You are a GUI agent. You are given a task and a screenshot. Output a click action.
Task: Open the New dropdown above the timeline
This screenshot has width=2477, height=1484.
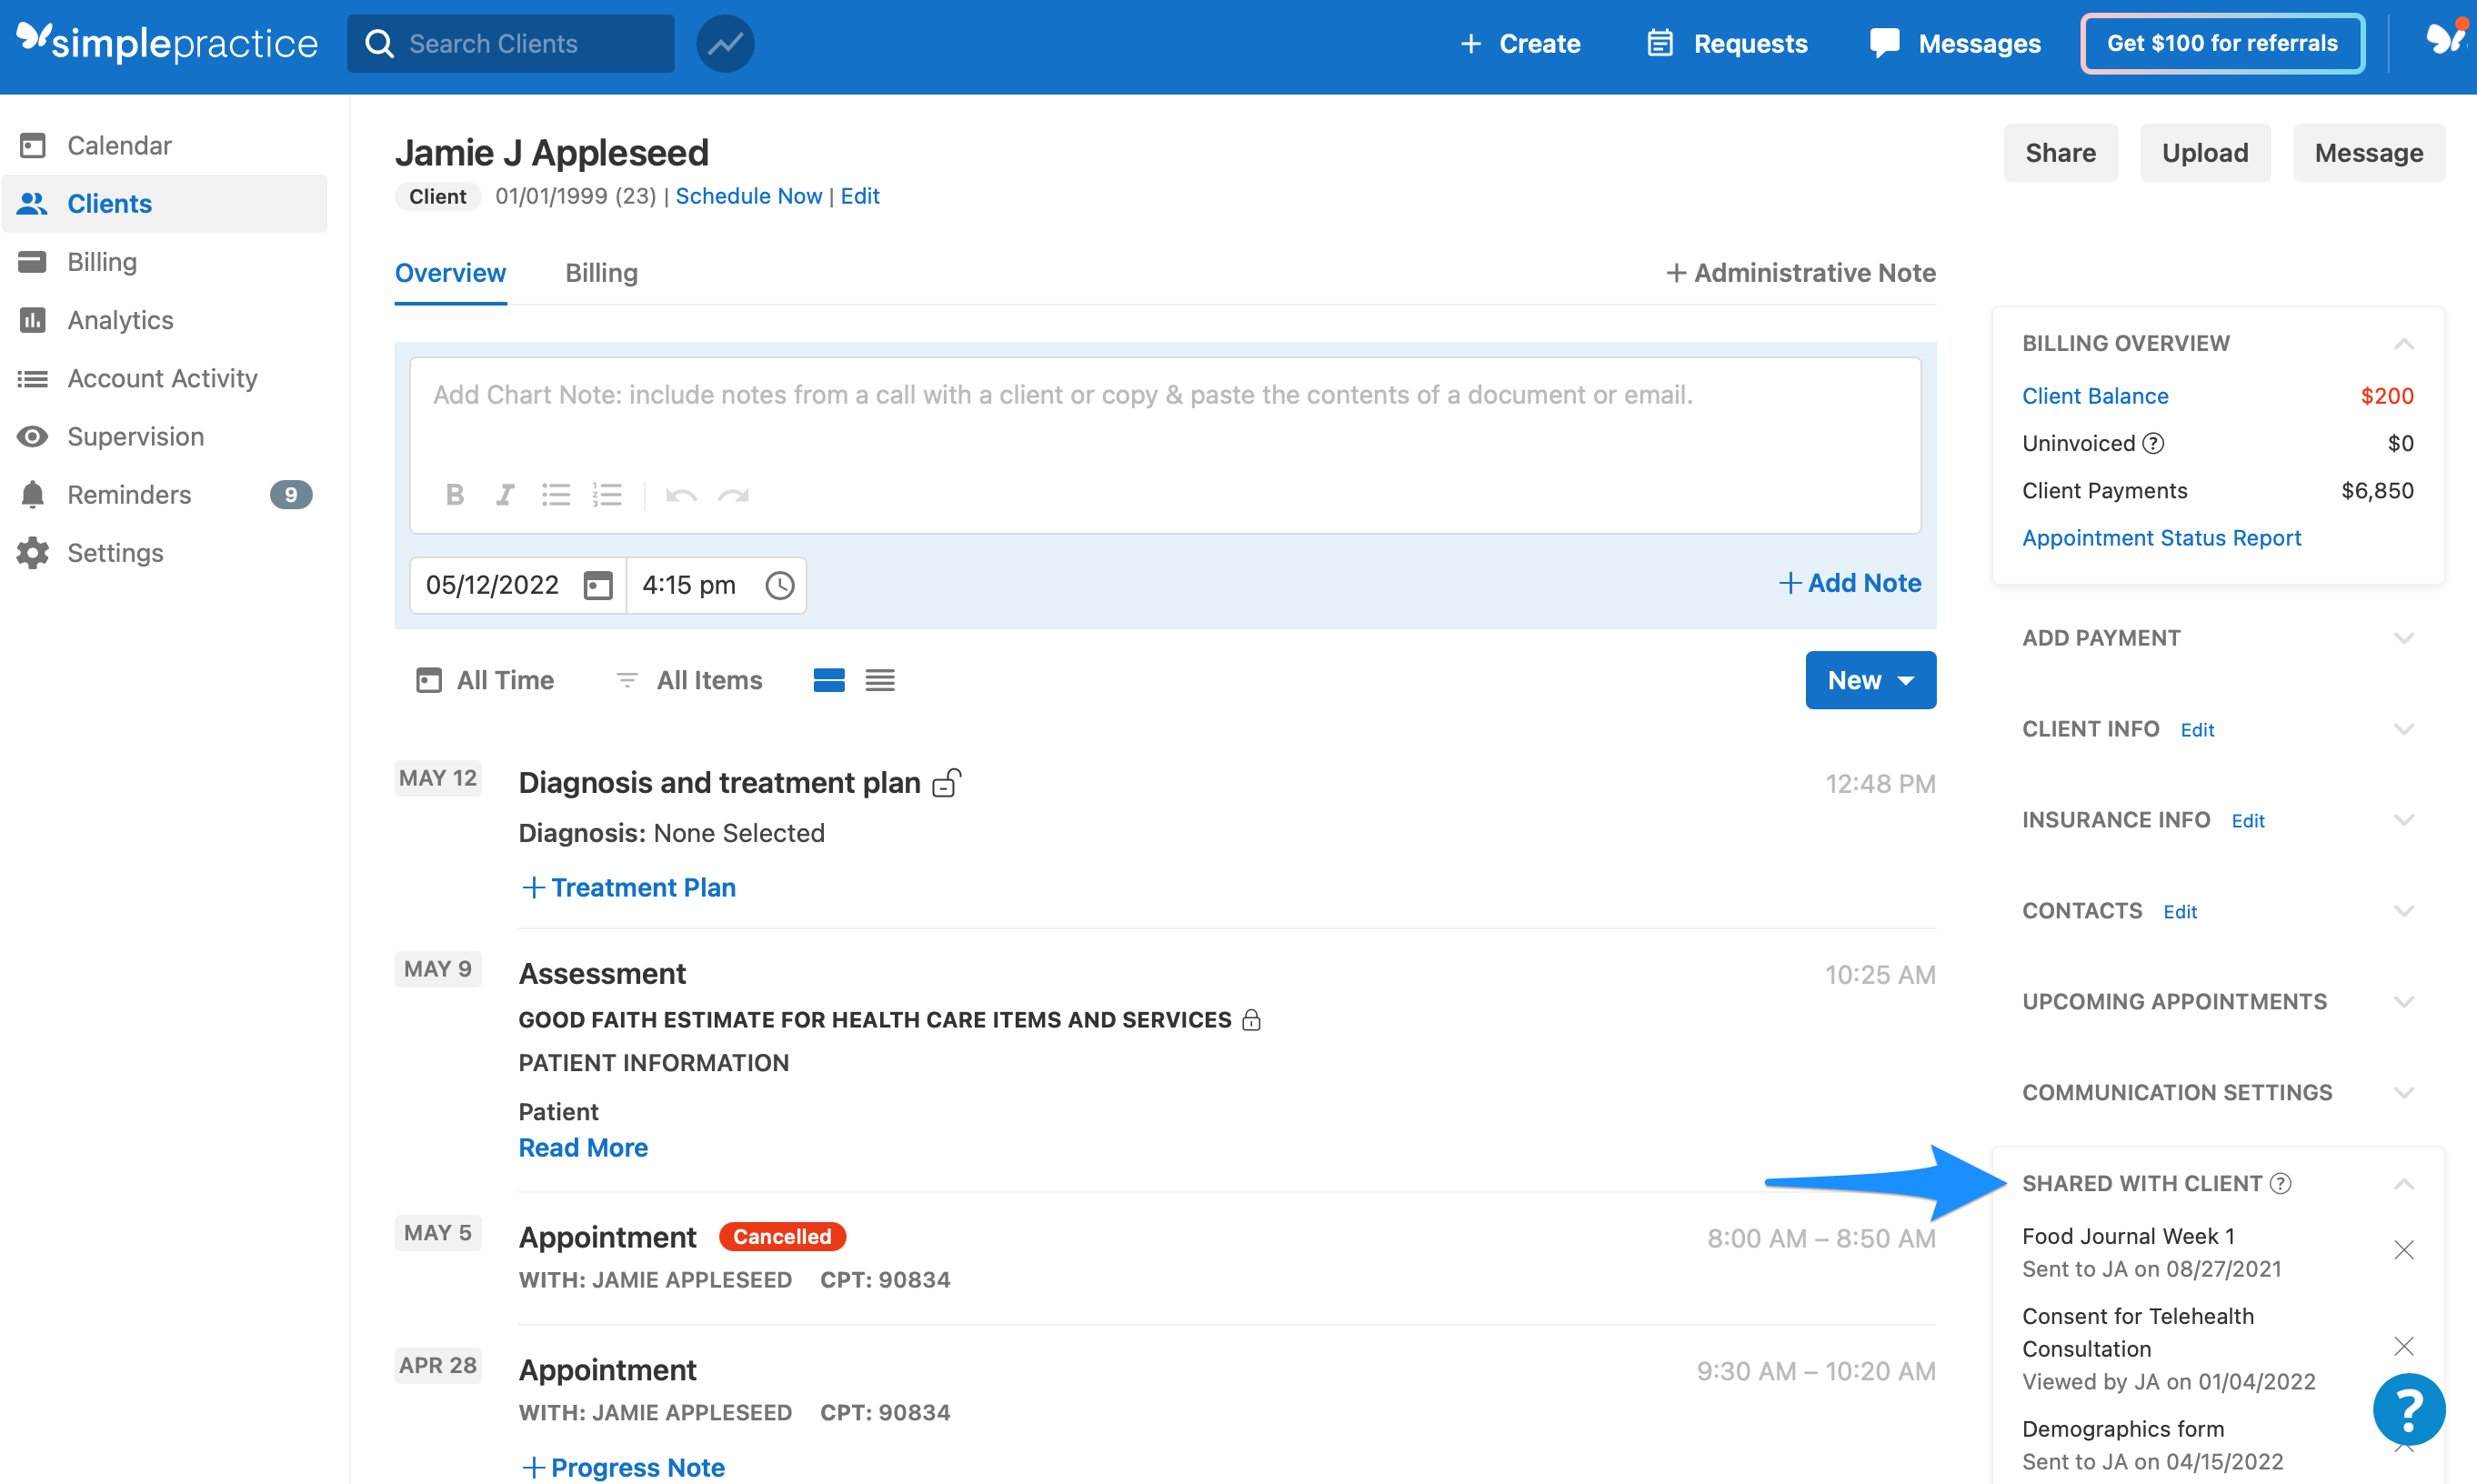pos(1870,680)
